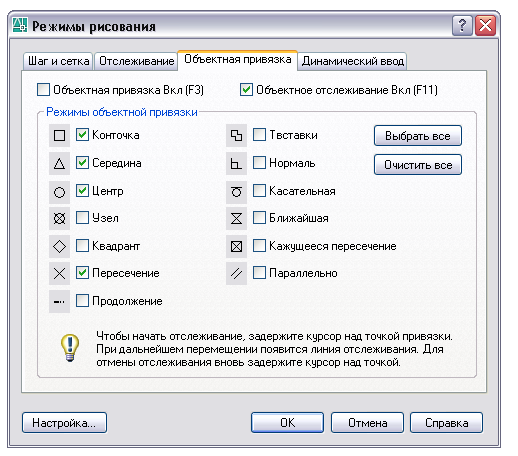
Task: Click the Пересечение cross snap icon
Action: [x=59, y=273]
